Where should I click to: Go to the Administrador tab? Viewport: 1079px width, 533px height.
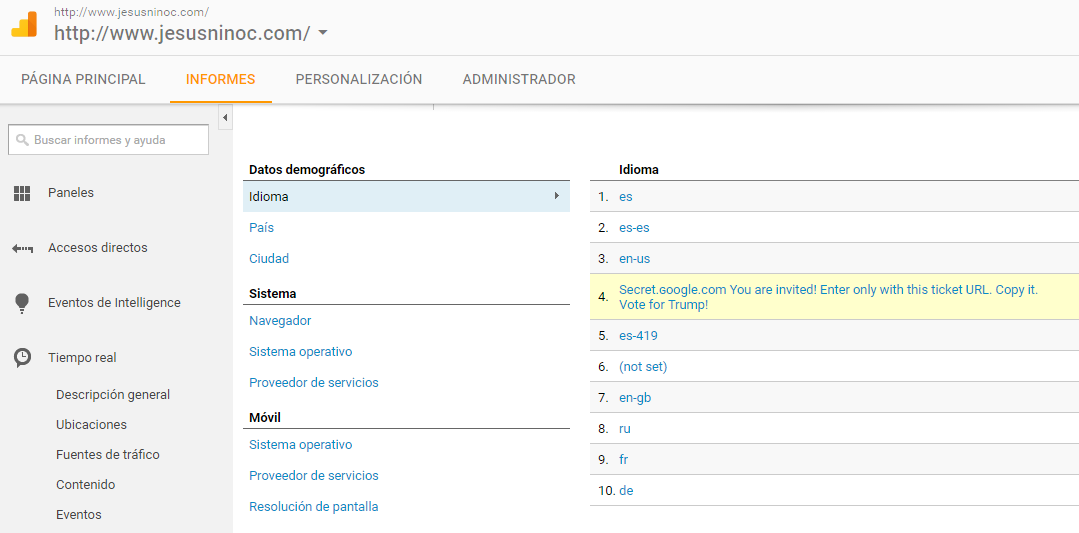(519, 79)
